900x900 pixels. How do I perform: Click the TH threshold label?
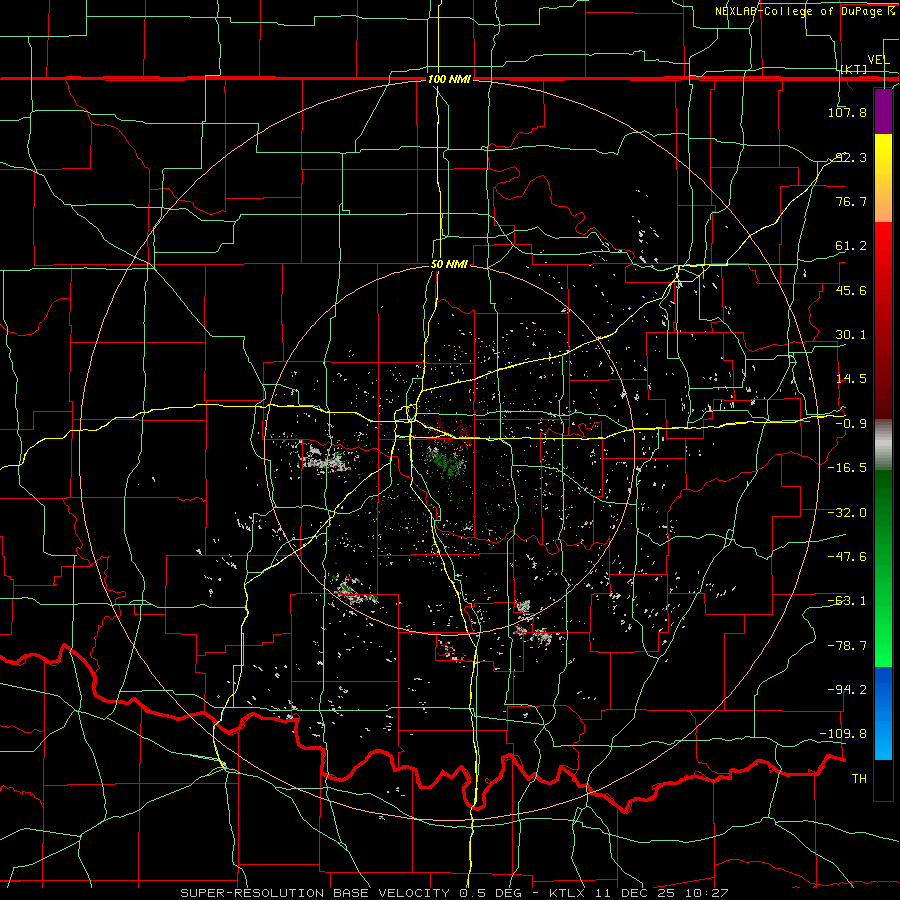coord(859,779)
